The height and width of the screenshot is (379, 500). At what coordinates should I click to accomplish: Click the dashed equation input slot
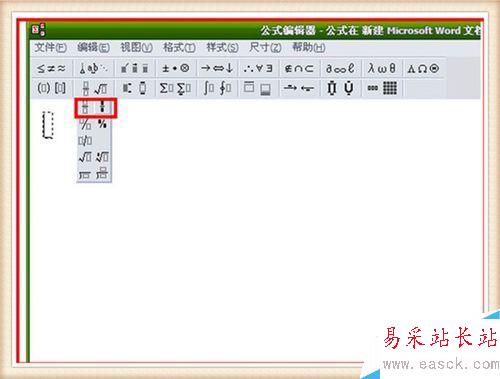[x=48, y=125]
